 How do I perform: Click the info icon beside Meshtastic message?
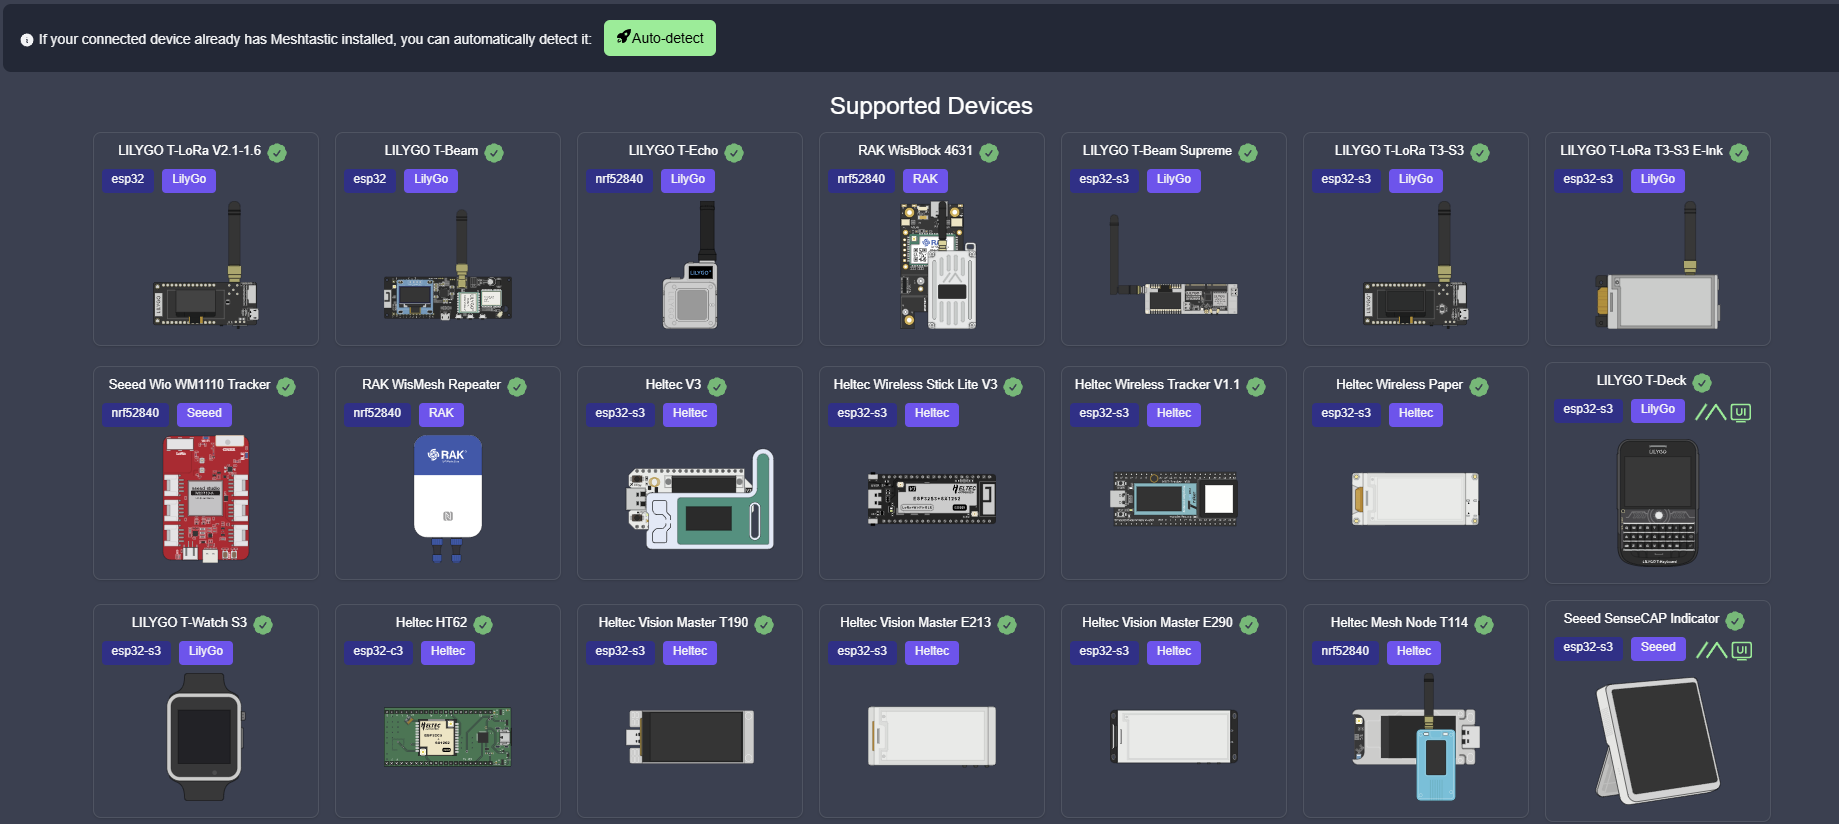pos(27,40)
